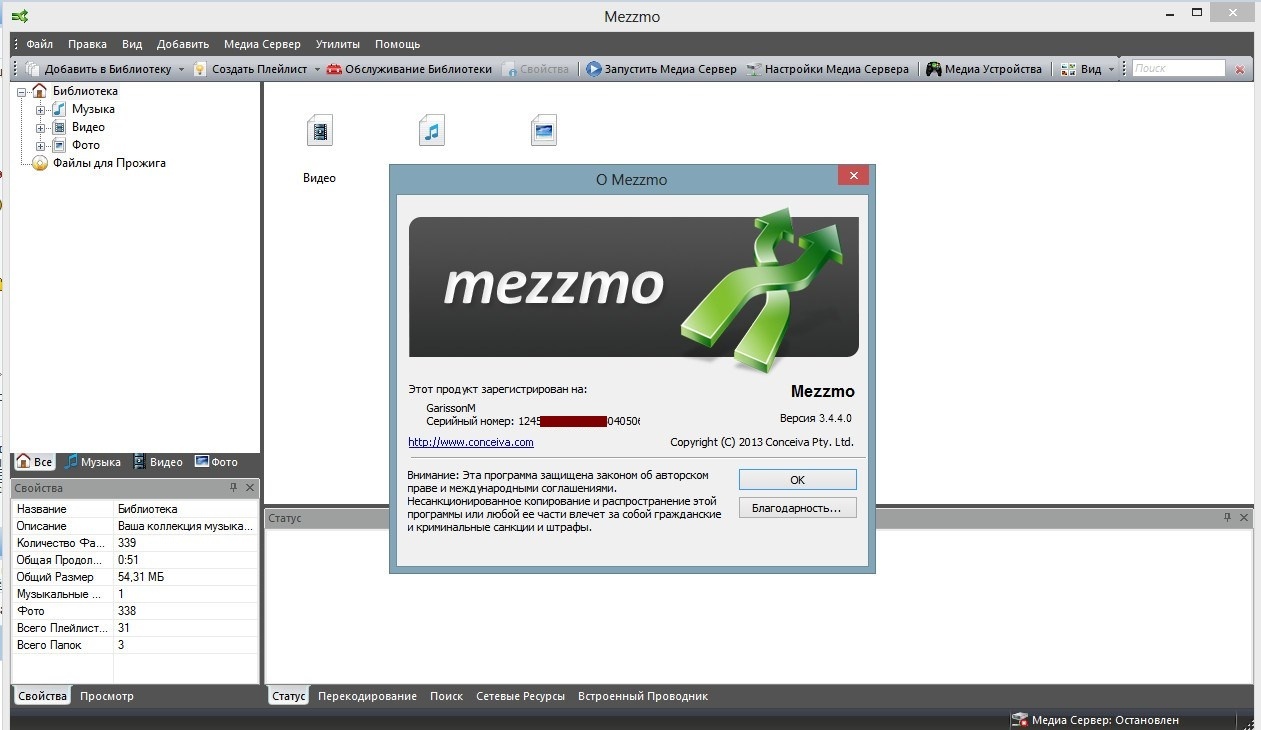Viewport: 1261px width, 730px height.
Task: Select the Видео node in library tree
Action: (x=88, y=127)
